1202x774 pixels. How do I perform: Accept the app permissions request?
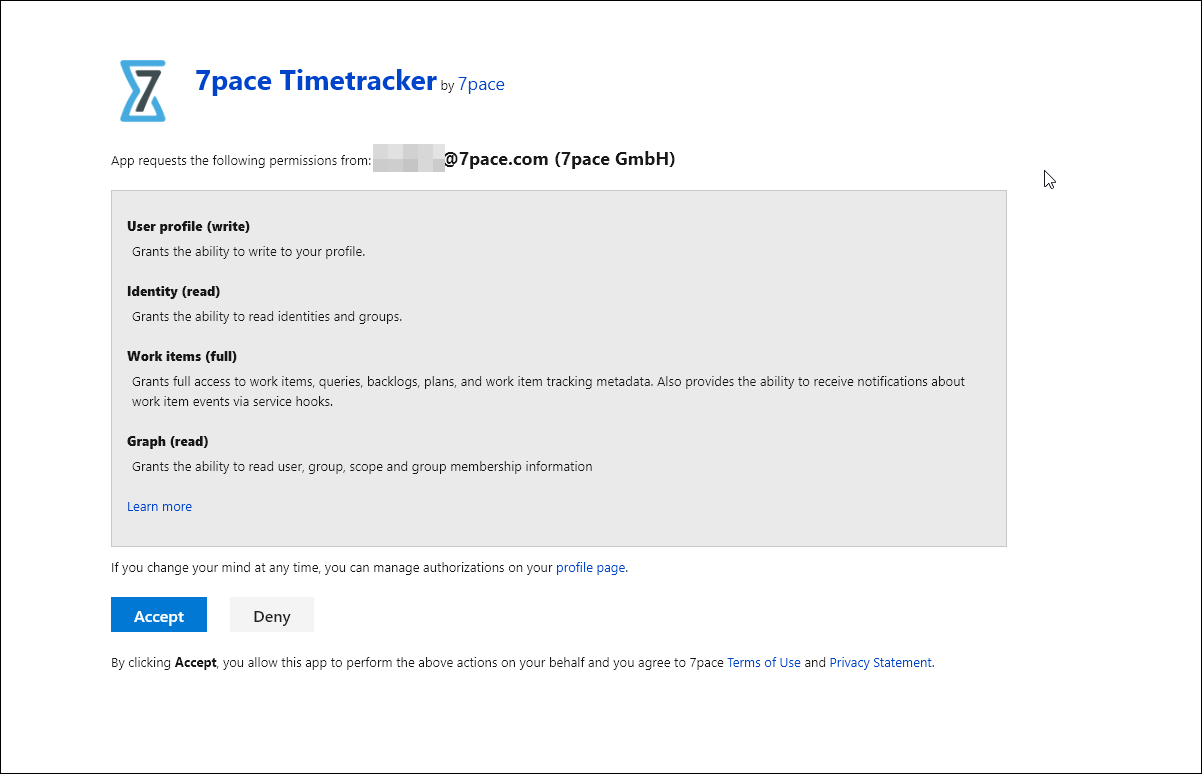coord(159,615)
